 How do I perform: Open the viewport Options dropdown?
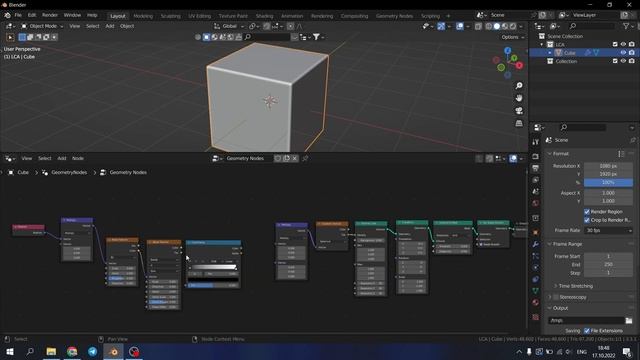click(x=512, y=37)
